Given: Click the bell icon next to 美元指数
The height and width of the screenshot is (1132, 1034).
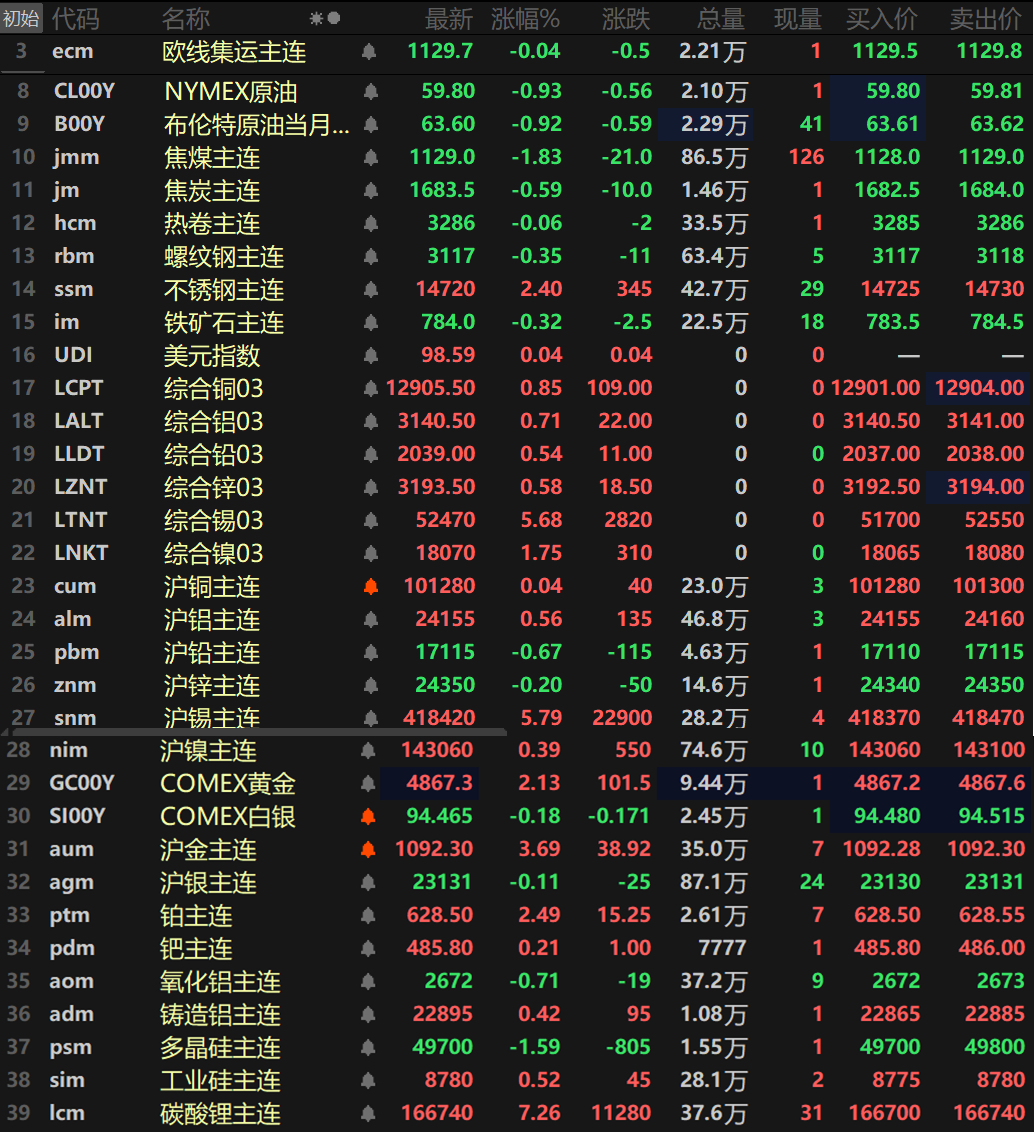Looking at the screenshot, I should point(371,355).
